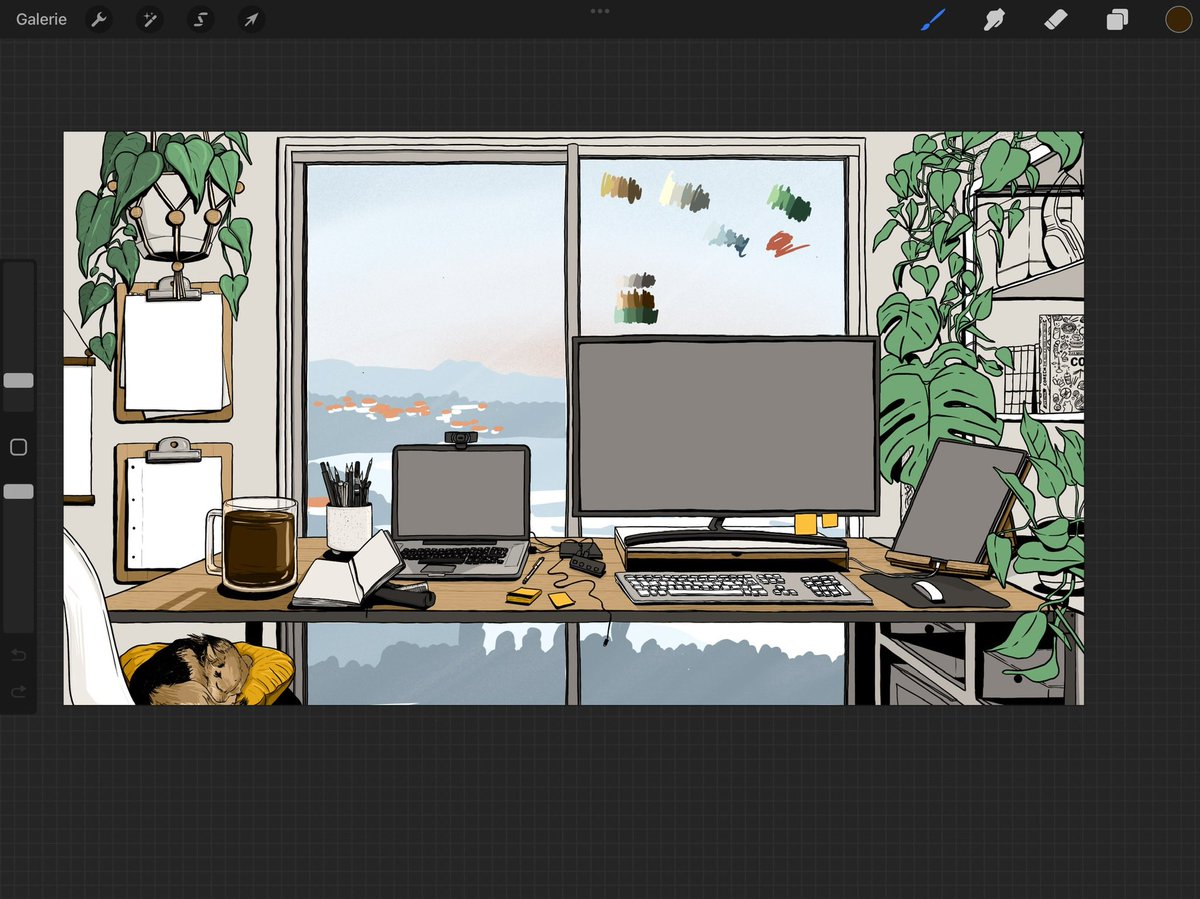Open the Actions wrench menu
The width and height of the screenshot is (1200, 899).
[99, 19]
